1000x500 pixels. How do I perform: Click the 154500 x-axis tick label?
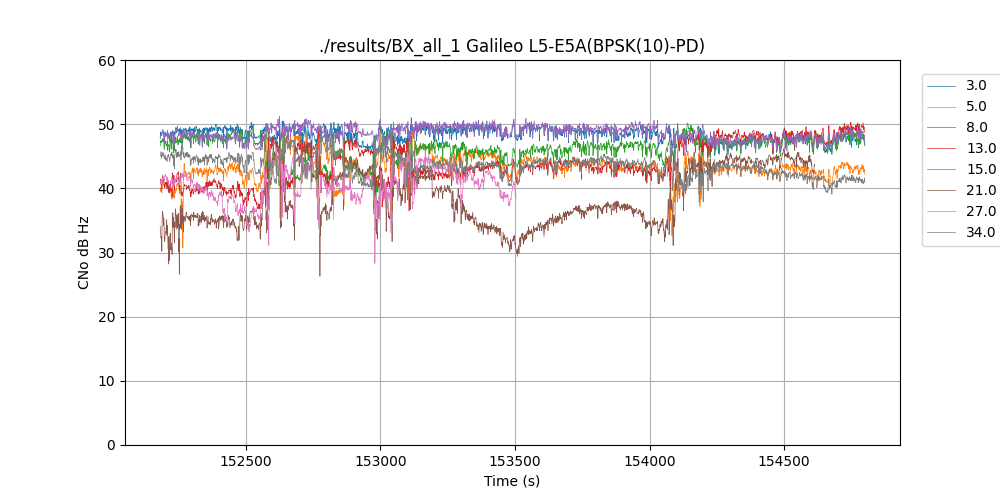(784, 462)
